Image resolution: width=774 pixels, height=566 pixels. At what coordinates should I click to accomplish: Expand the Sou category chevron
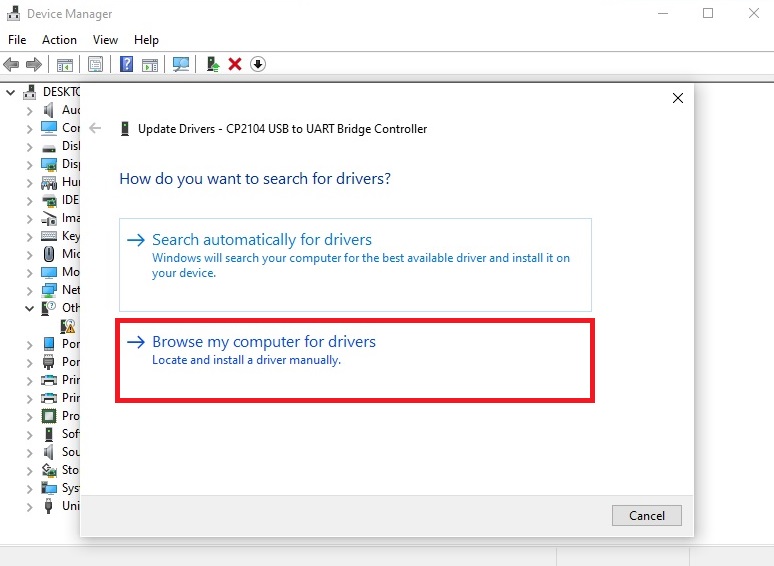tap(30, 453)
